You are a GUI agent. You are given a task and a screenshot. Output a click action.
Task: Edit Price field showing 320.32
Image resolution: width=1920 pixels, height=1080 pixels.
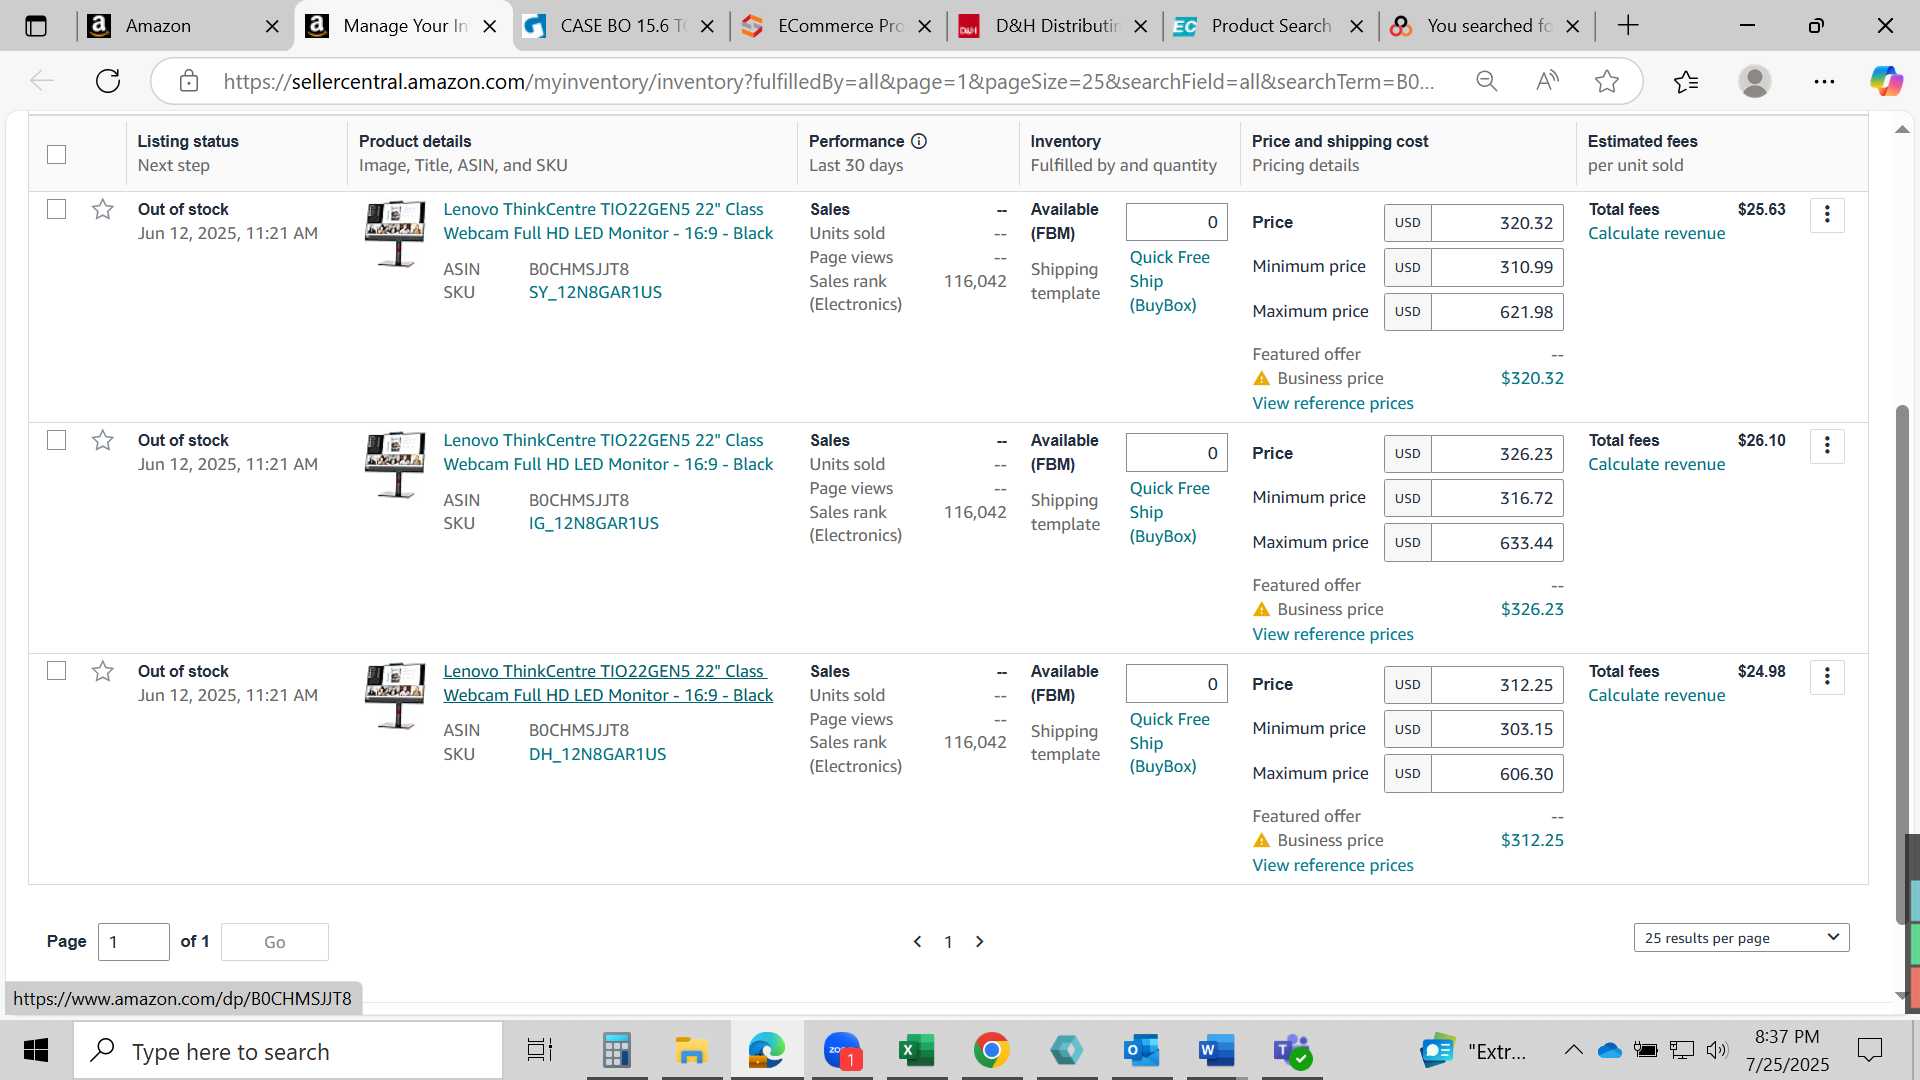(x=1497, y=223)
